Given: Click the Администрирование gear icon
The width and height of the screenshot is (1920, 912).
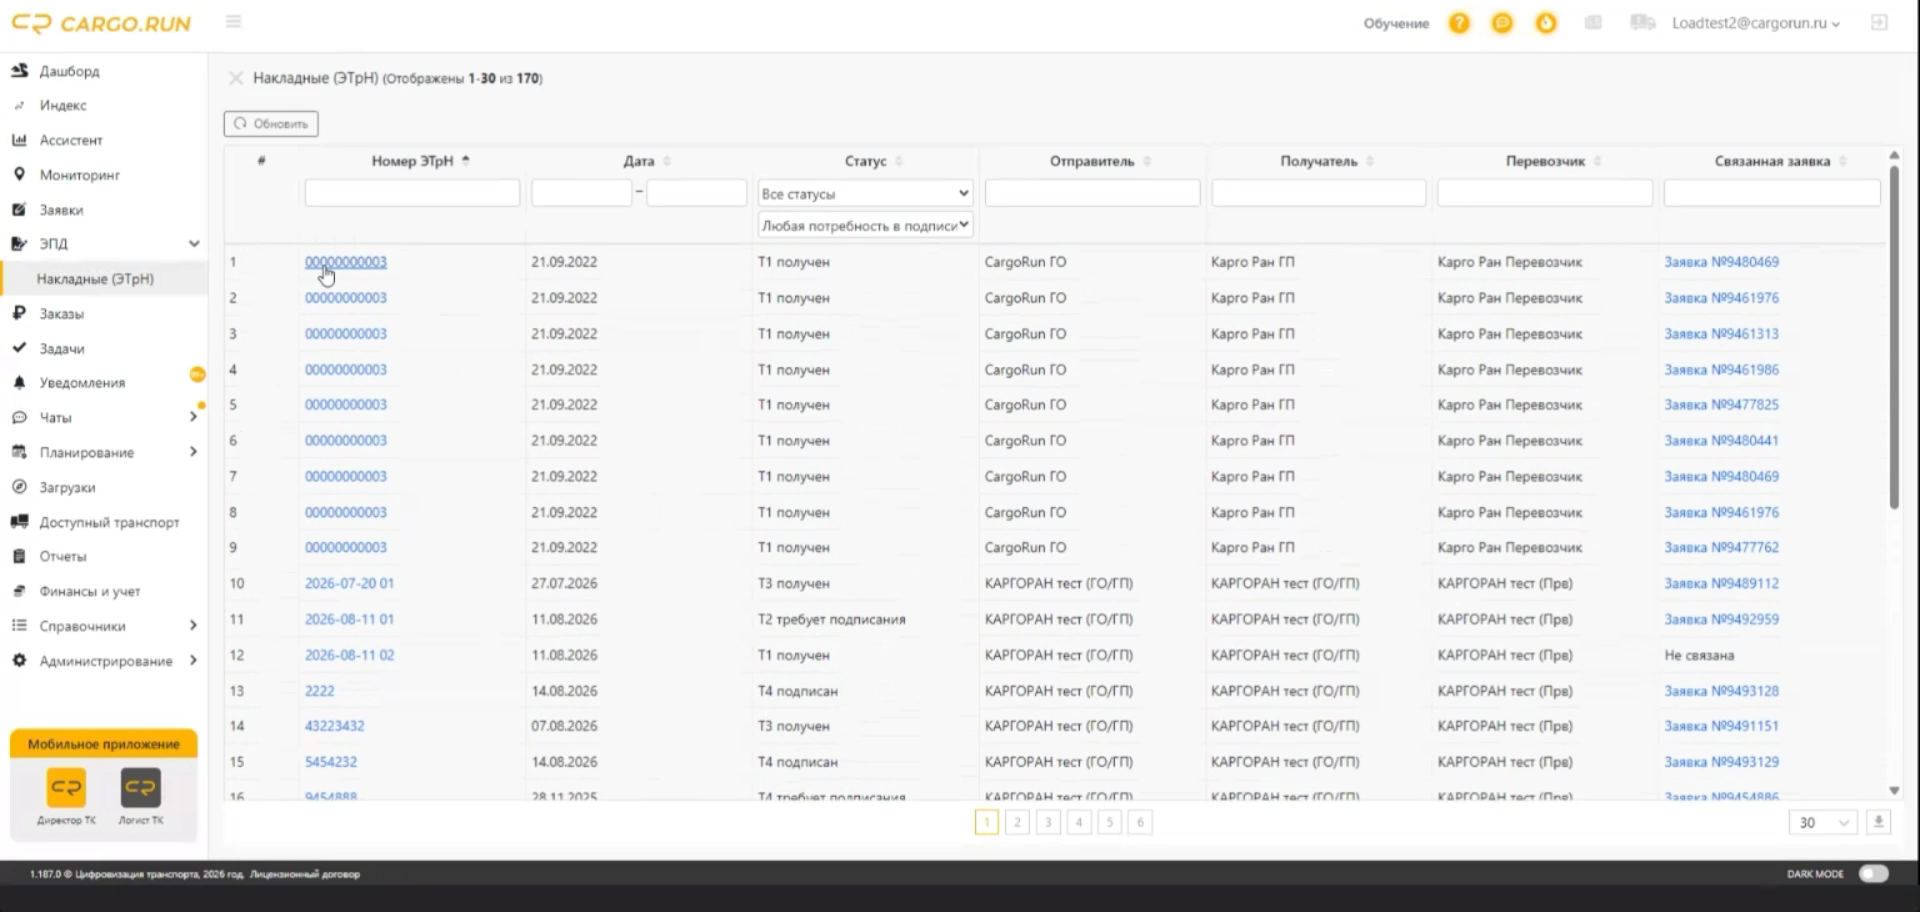Looking at the screenshot, I should coord(19,660).
